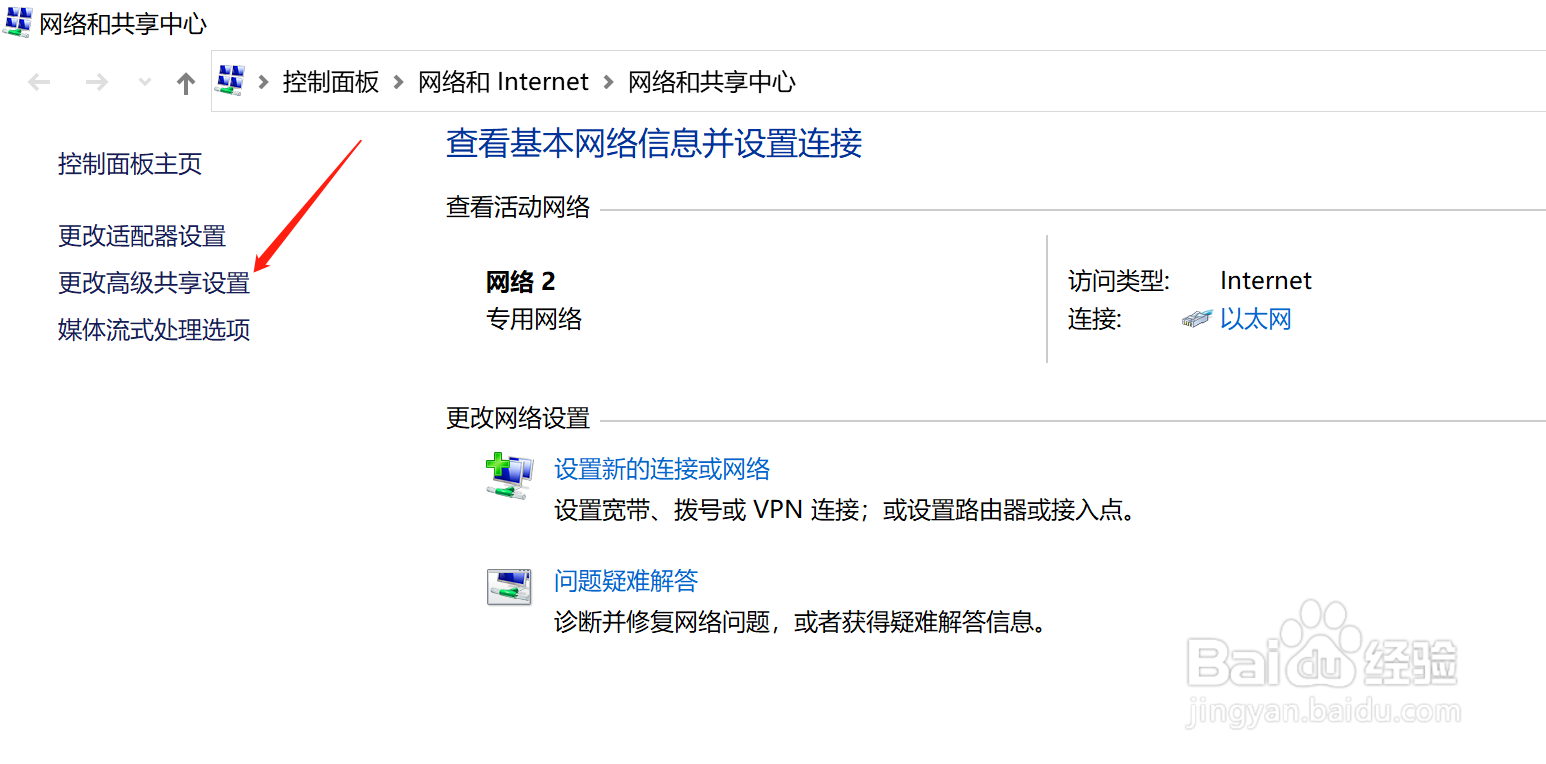Click the address bar network icon

(x=231, y=81)
